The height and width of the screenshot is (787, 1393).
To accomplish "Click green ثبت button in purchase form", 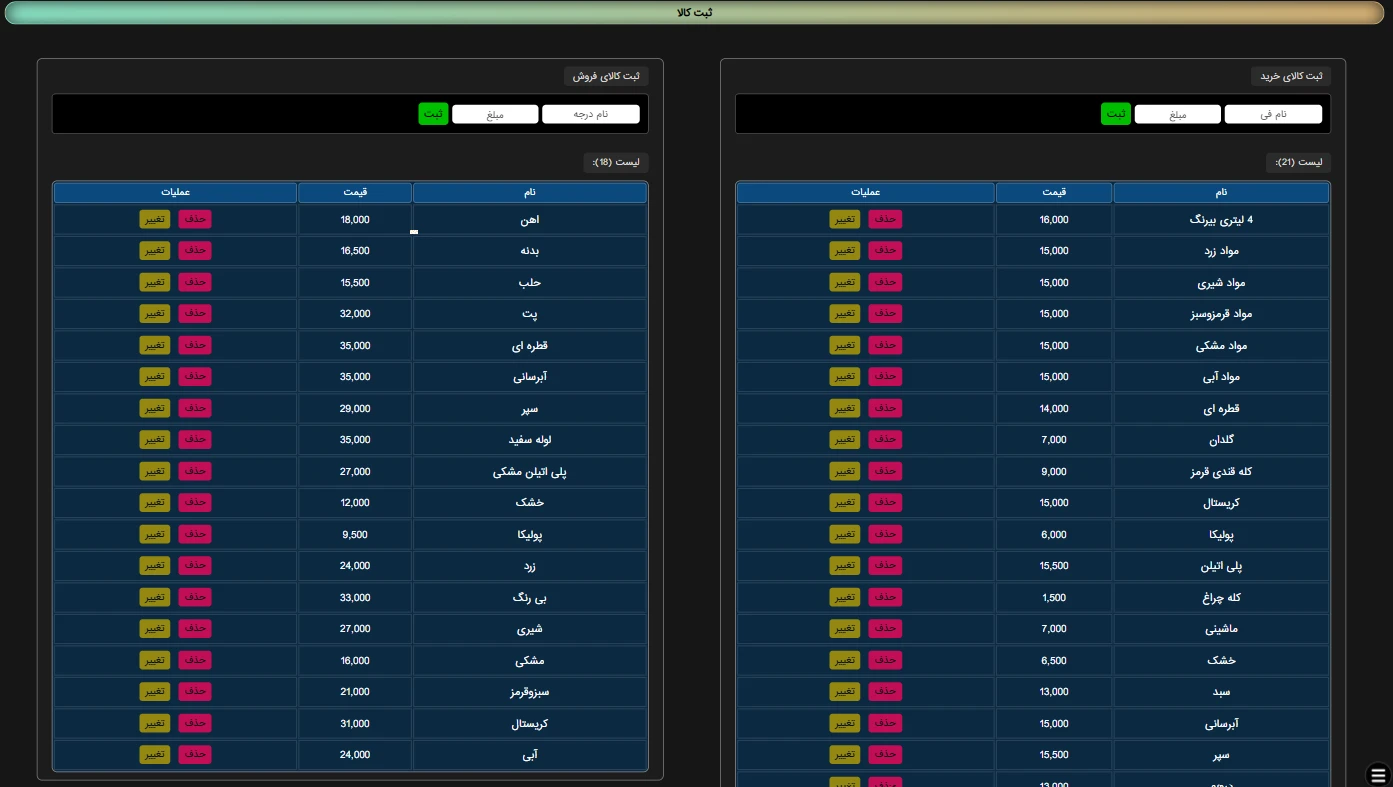I will (x=1115, y=114).
